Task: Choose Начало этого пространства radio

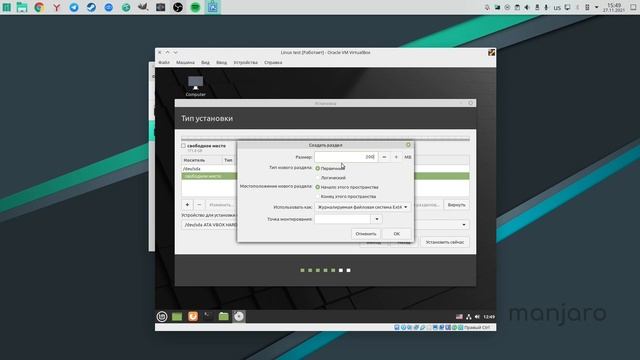Action: 318,187
